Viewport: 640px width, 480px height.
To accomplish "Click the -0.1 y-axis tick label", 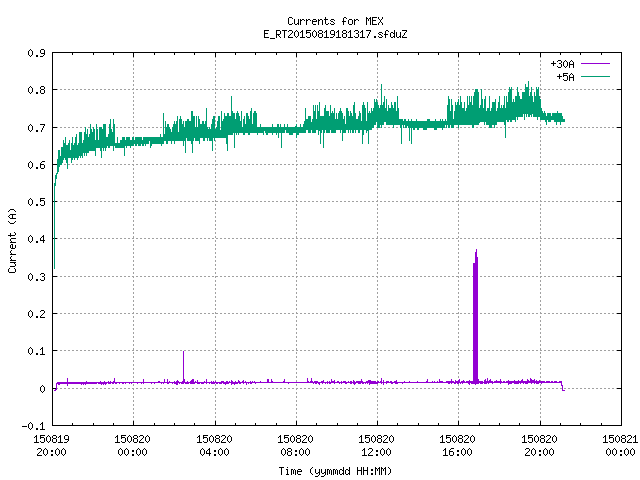I will click(33, 426).
